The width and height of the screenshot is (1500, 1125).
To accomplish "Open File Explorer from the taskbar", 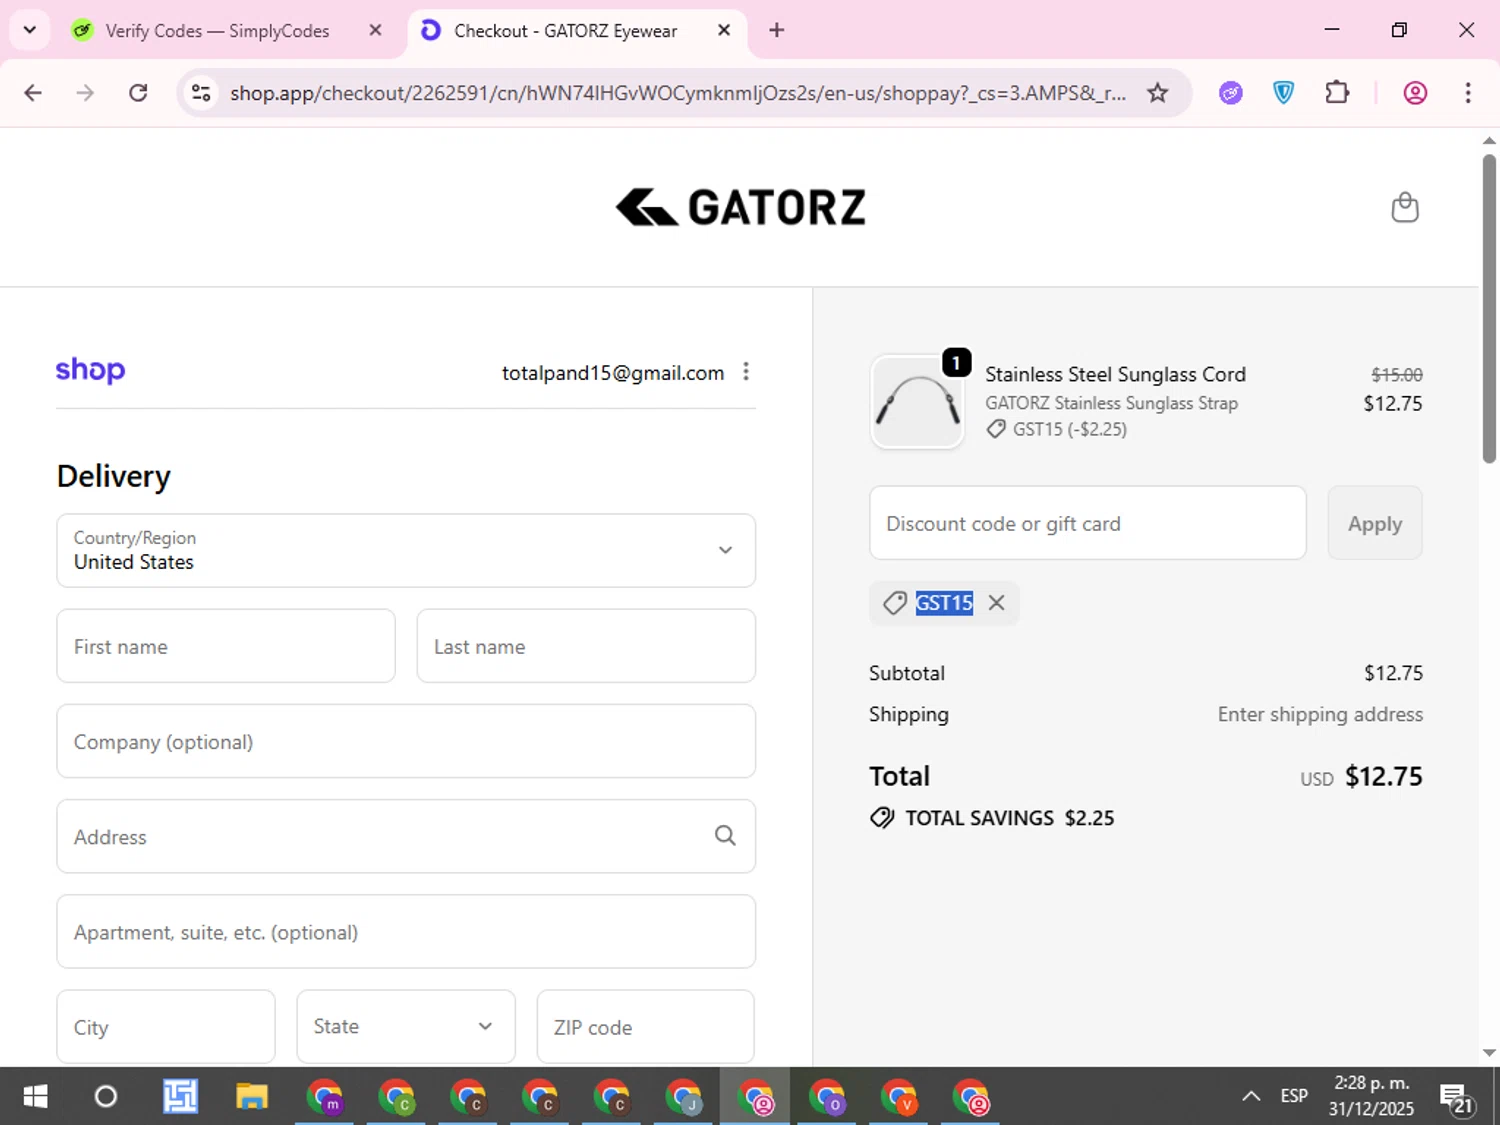I will (252, 1097).
